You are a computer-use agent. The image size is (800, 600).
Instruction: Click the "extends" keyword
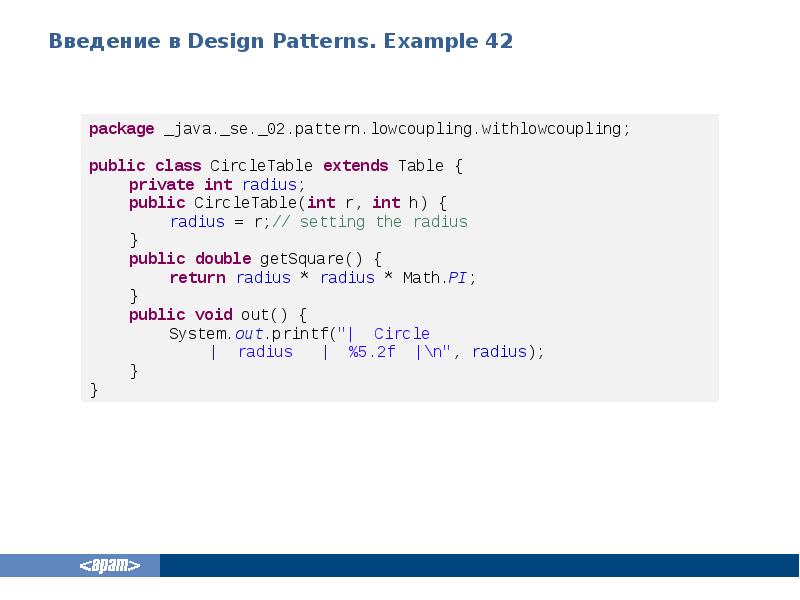pyautogui.click(x=356, y=166)
